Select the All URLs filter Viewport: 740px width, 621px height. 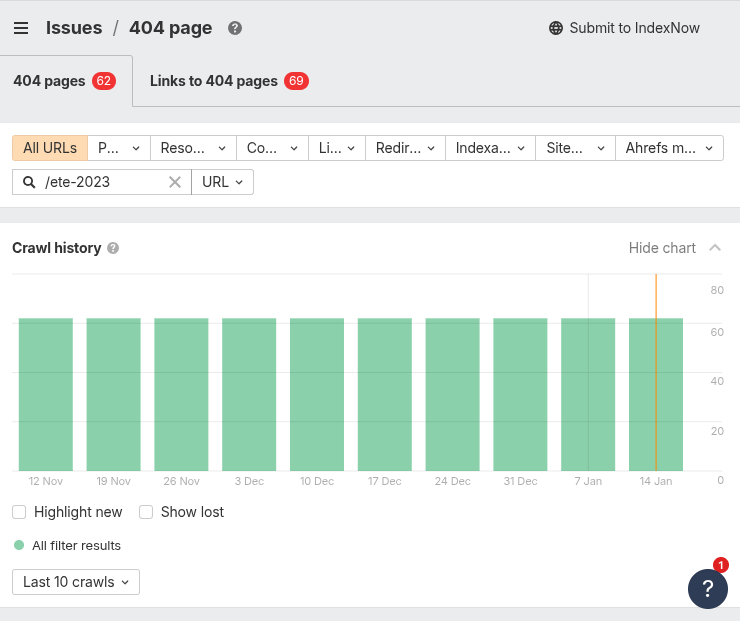50,148
